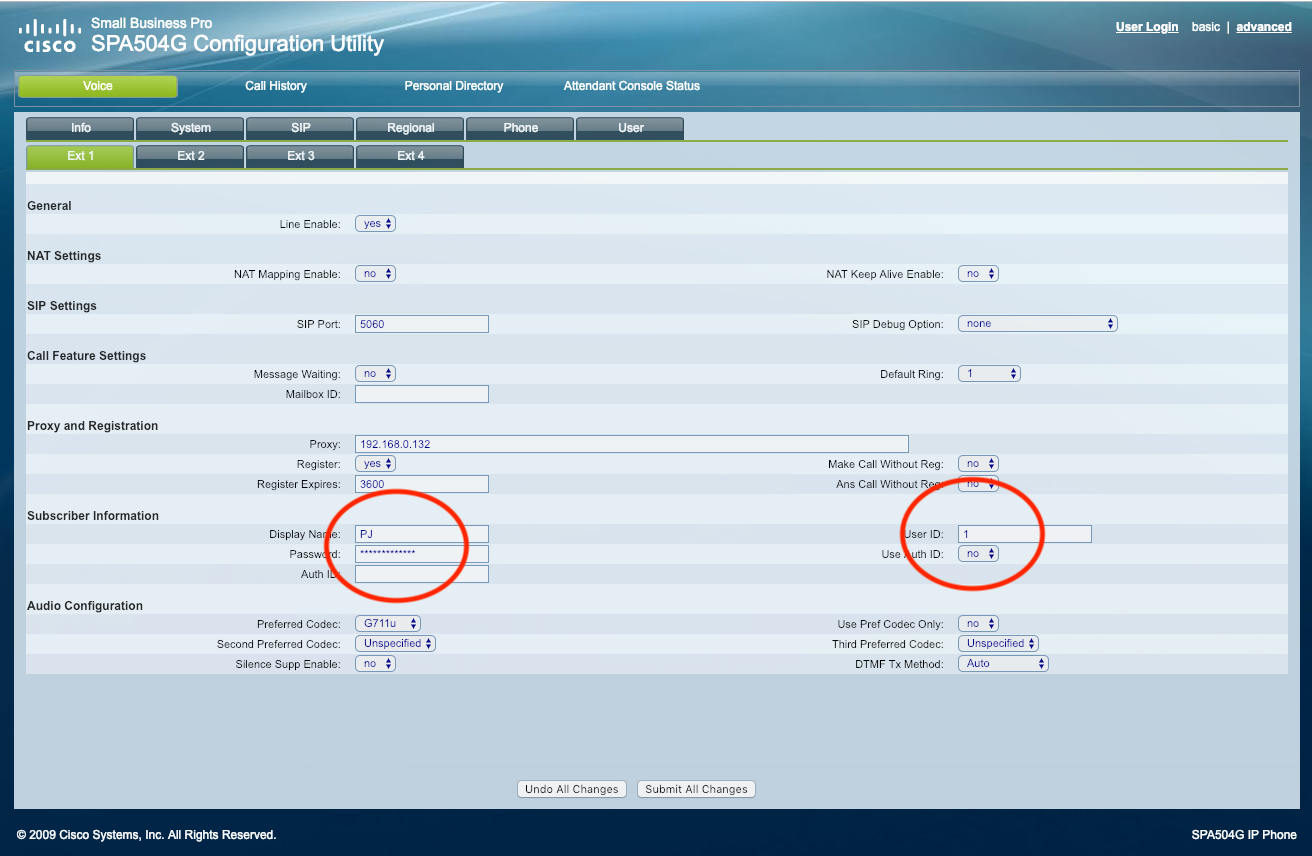Switch to Ext 4 tab
Viewport: 1312px width, 856px height.
coord(410,156)
